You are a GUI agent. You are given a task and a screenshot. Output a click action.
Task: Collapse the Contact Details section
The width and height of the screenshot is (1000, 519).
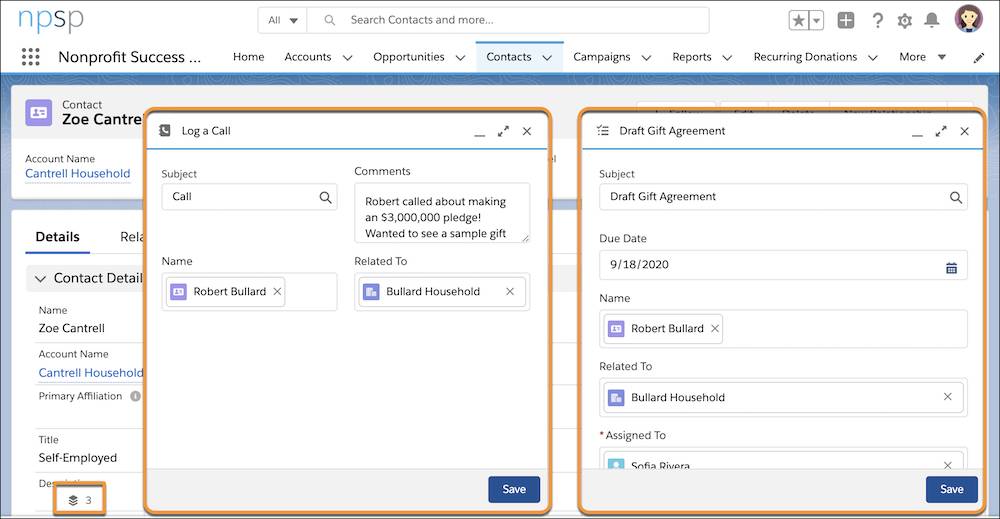point(40,279)
